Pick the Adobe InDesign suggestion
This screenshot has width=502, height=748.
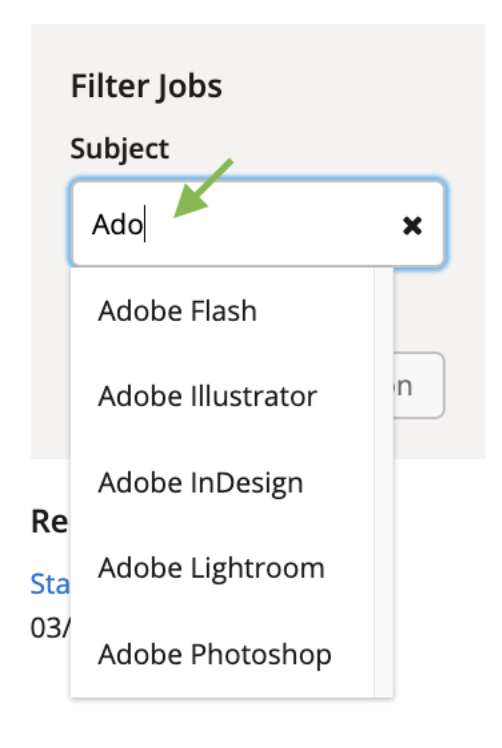200,482
